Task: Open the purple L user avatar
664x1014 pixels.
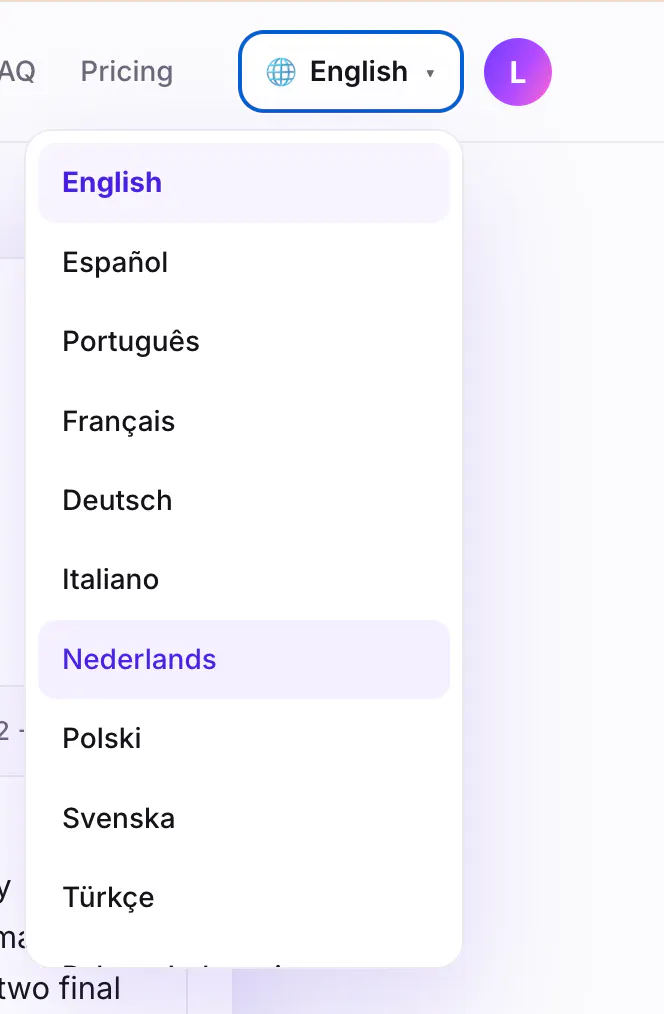Action: [517, 72]
